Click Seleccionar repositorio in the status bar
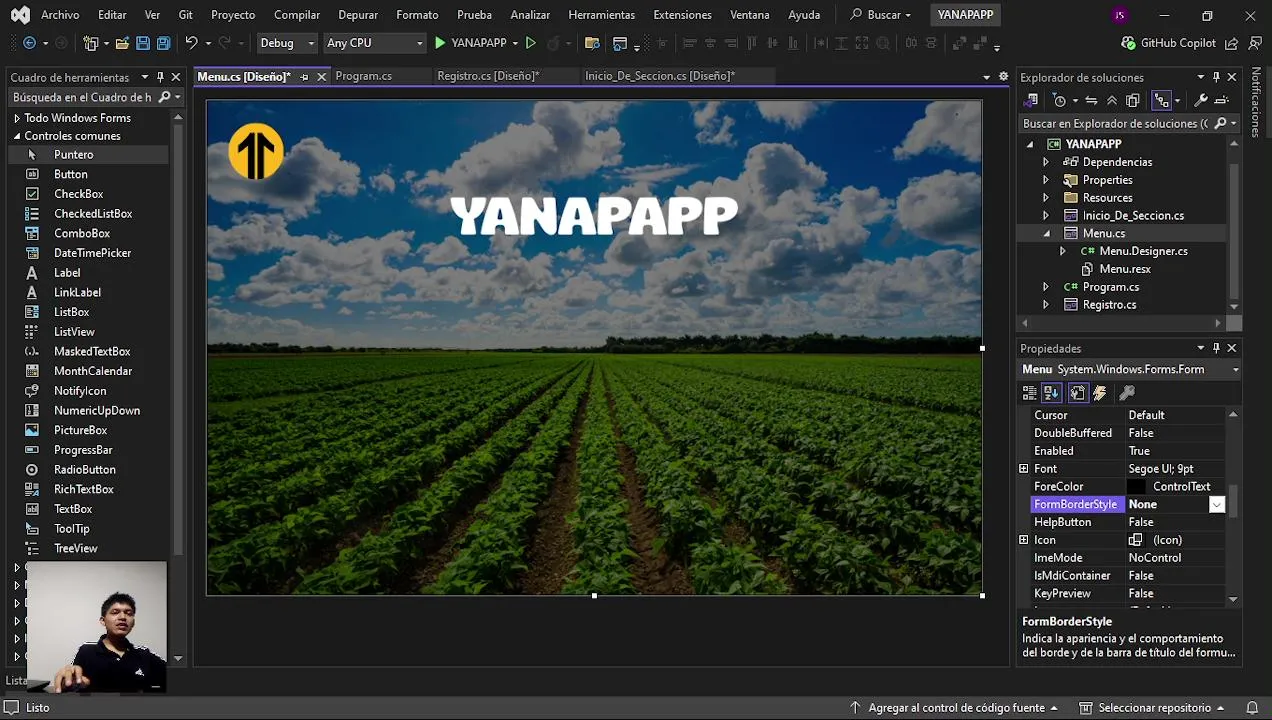The height and width of the screenshot is (720, 1272). pyautogui.click(x=1154, y=708)
